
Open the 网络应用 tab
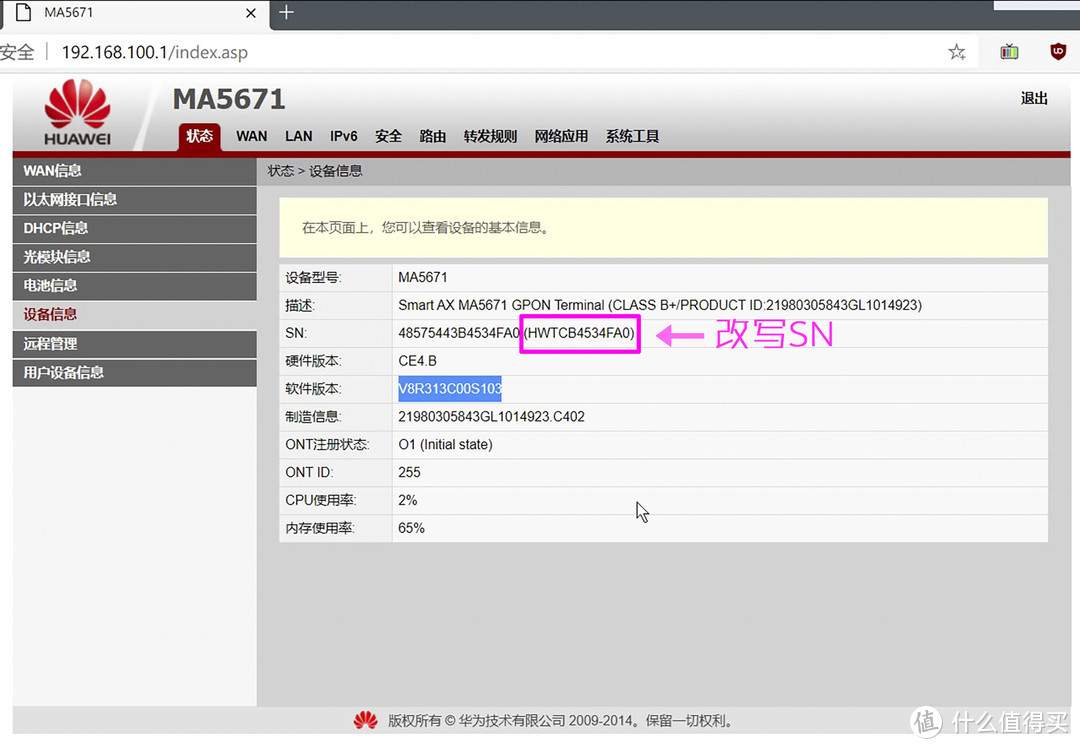click(561, 136)
